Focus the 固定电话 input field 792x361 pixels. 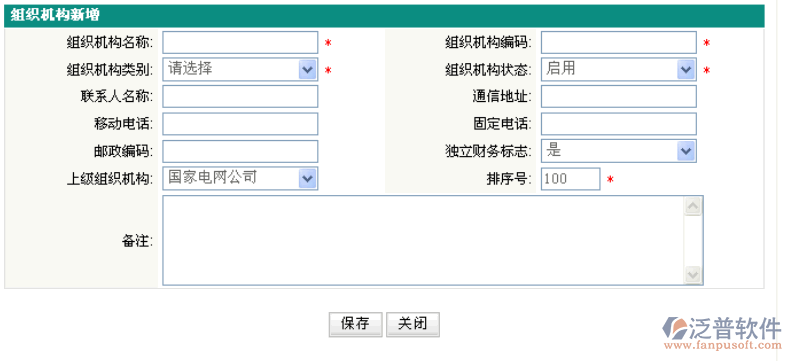[619, 124]
